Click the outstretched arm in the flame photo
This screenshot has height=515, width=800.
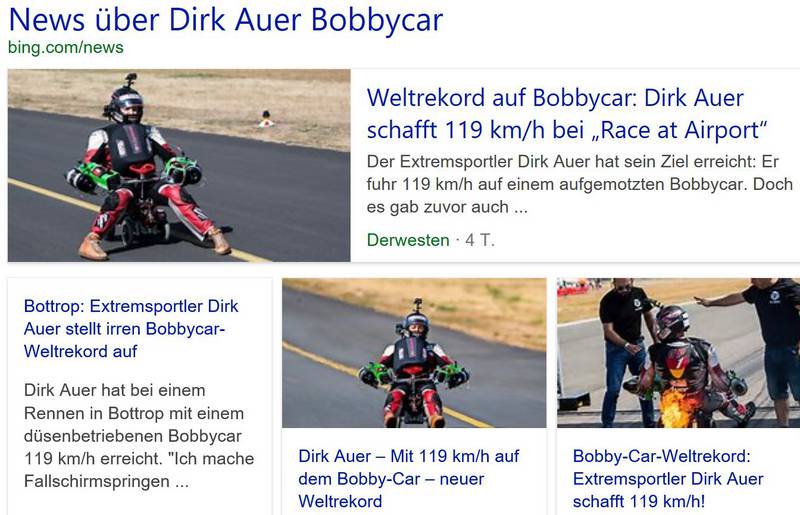tap(720, 300)
